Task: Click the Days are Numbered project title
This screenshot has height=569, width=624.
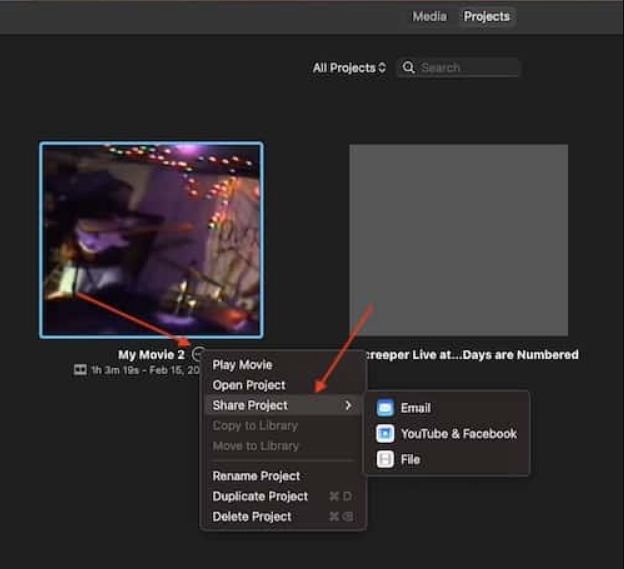Action: pyautogui.click(x=472, y=355)
